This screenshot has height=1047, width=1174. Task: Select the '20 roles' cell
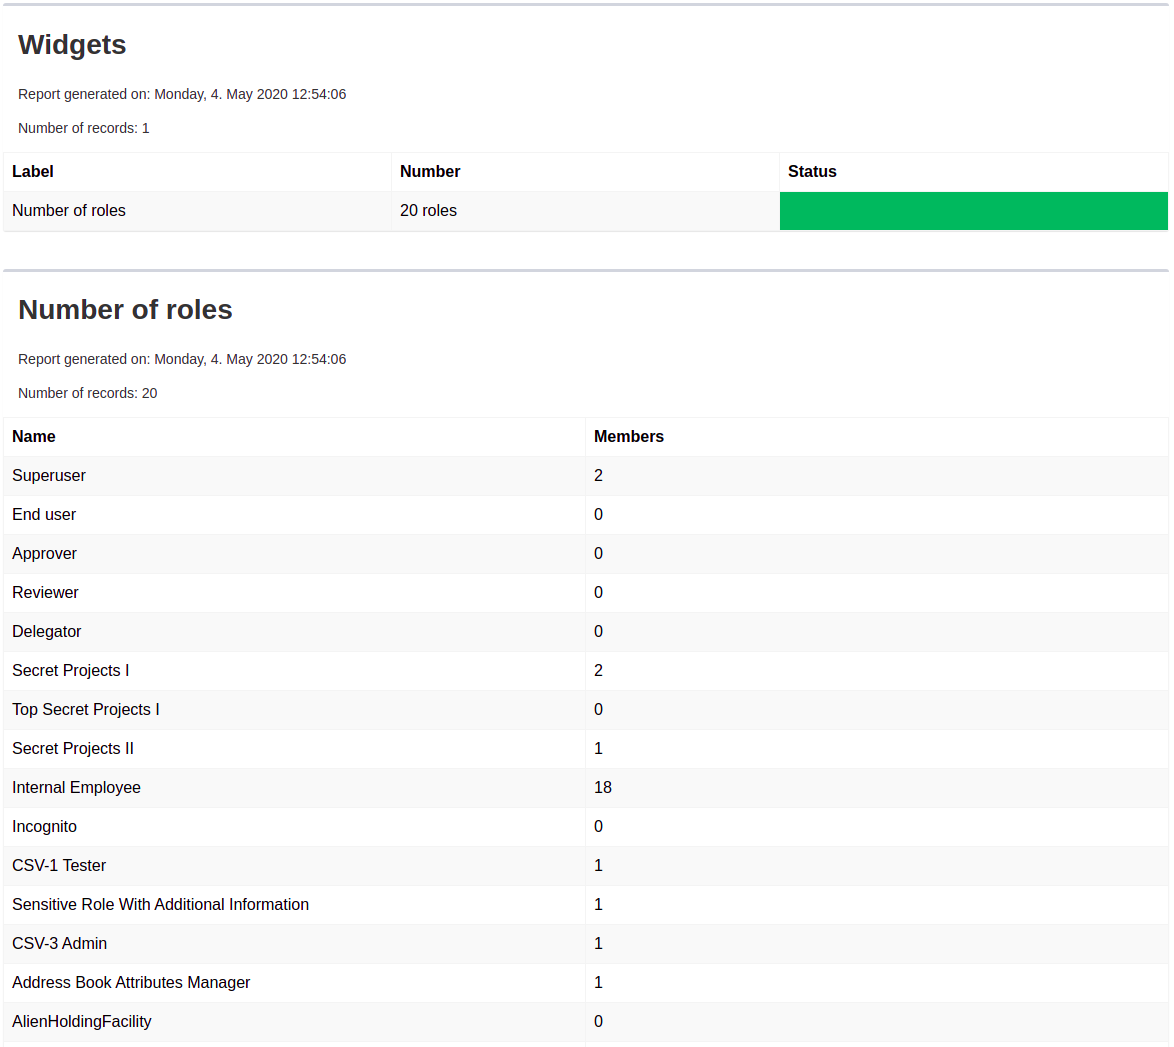(x=428, y=211)
